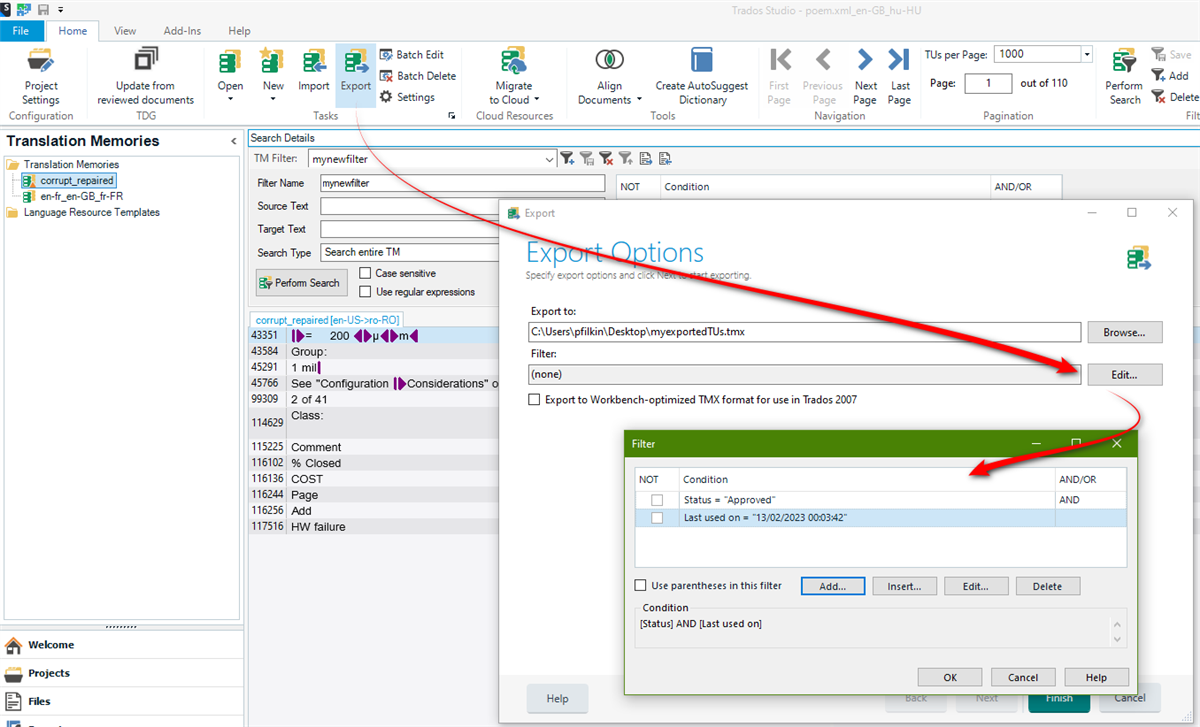Screen dimensions: 1200x727
Task: Open the Projects view in sidebar
Action: coord(121,673)
